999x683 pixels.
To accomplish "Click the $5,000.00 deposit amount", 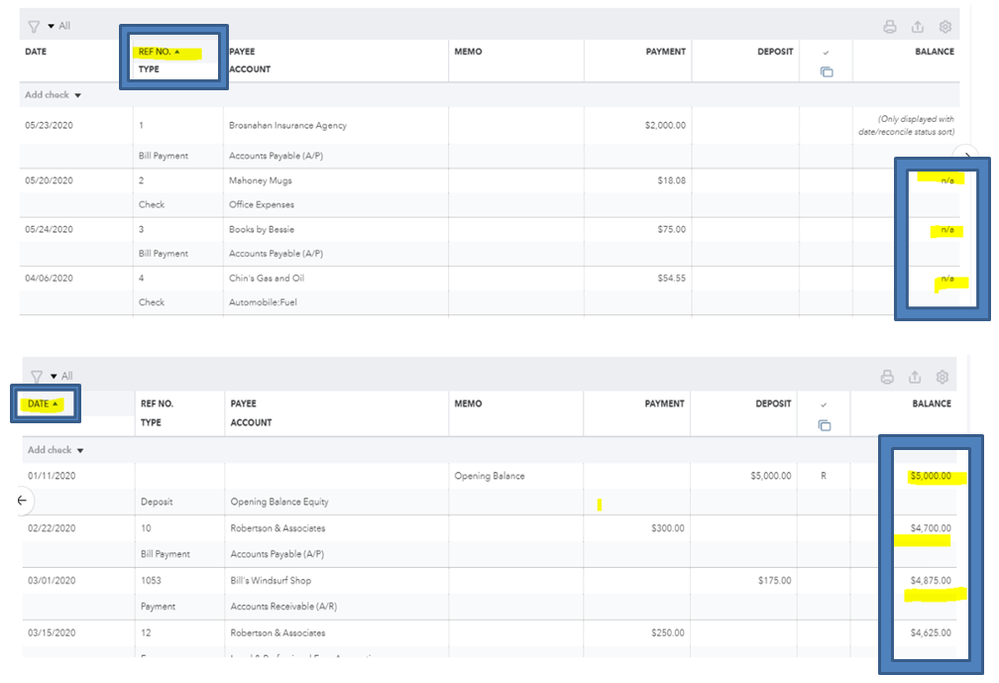I will click(771, 476).
